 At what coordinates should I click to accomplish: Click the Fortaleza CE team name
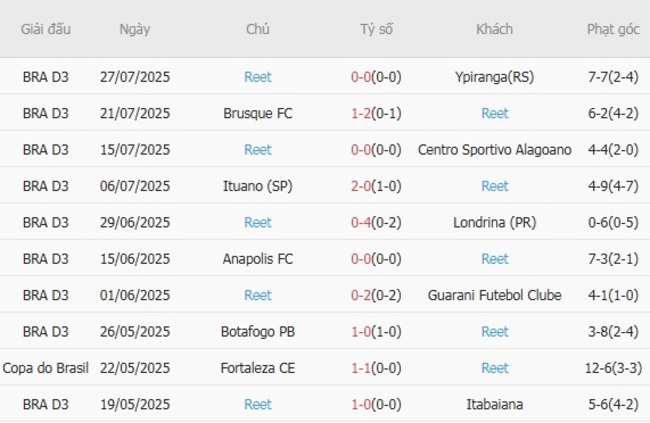point(257,368)
